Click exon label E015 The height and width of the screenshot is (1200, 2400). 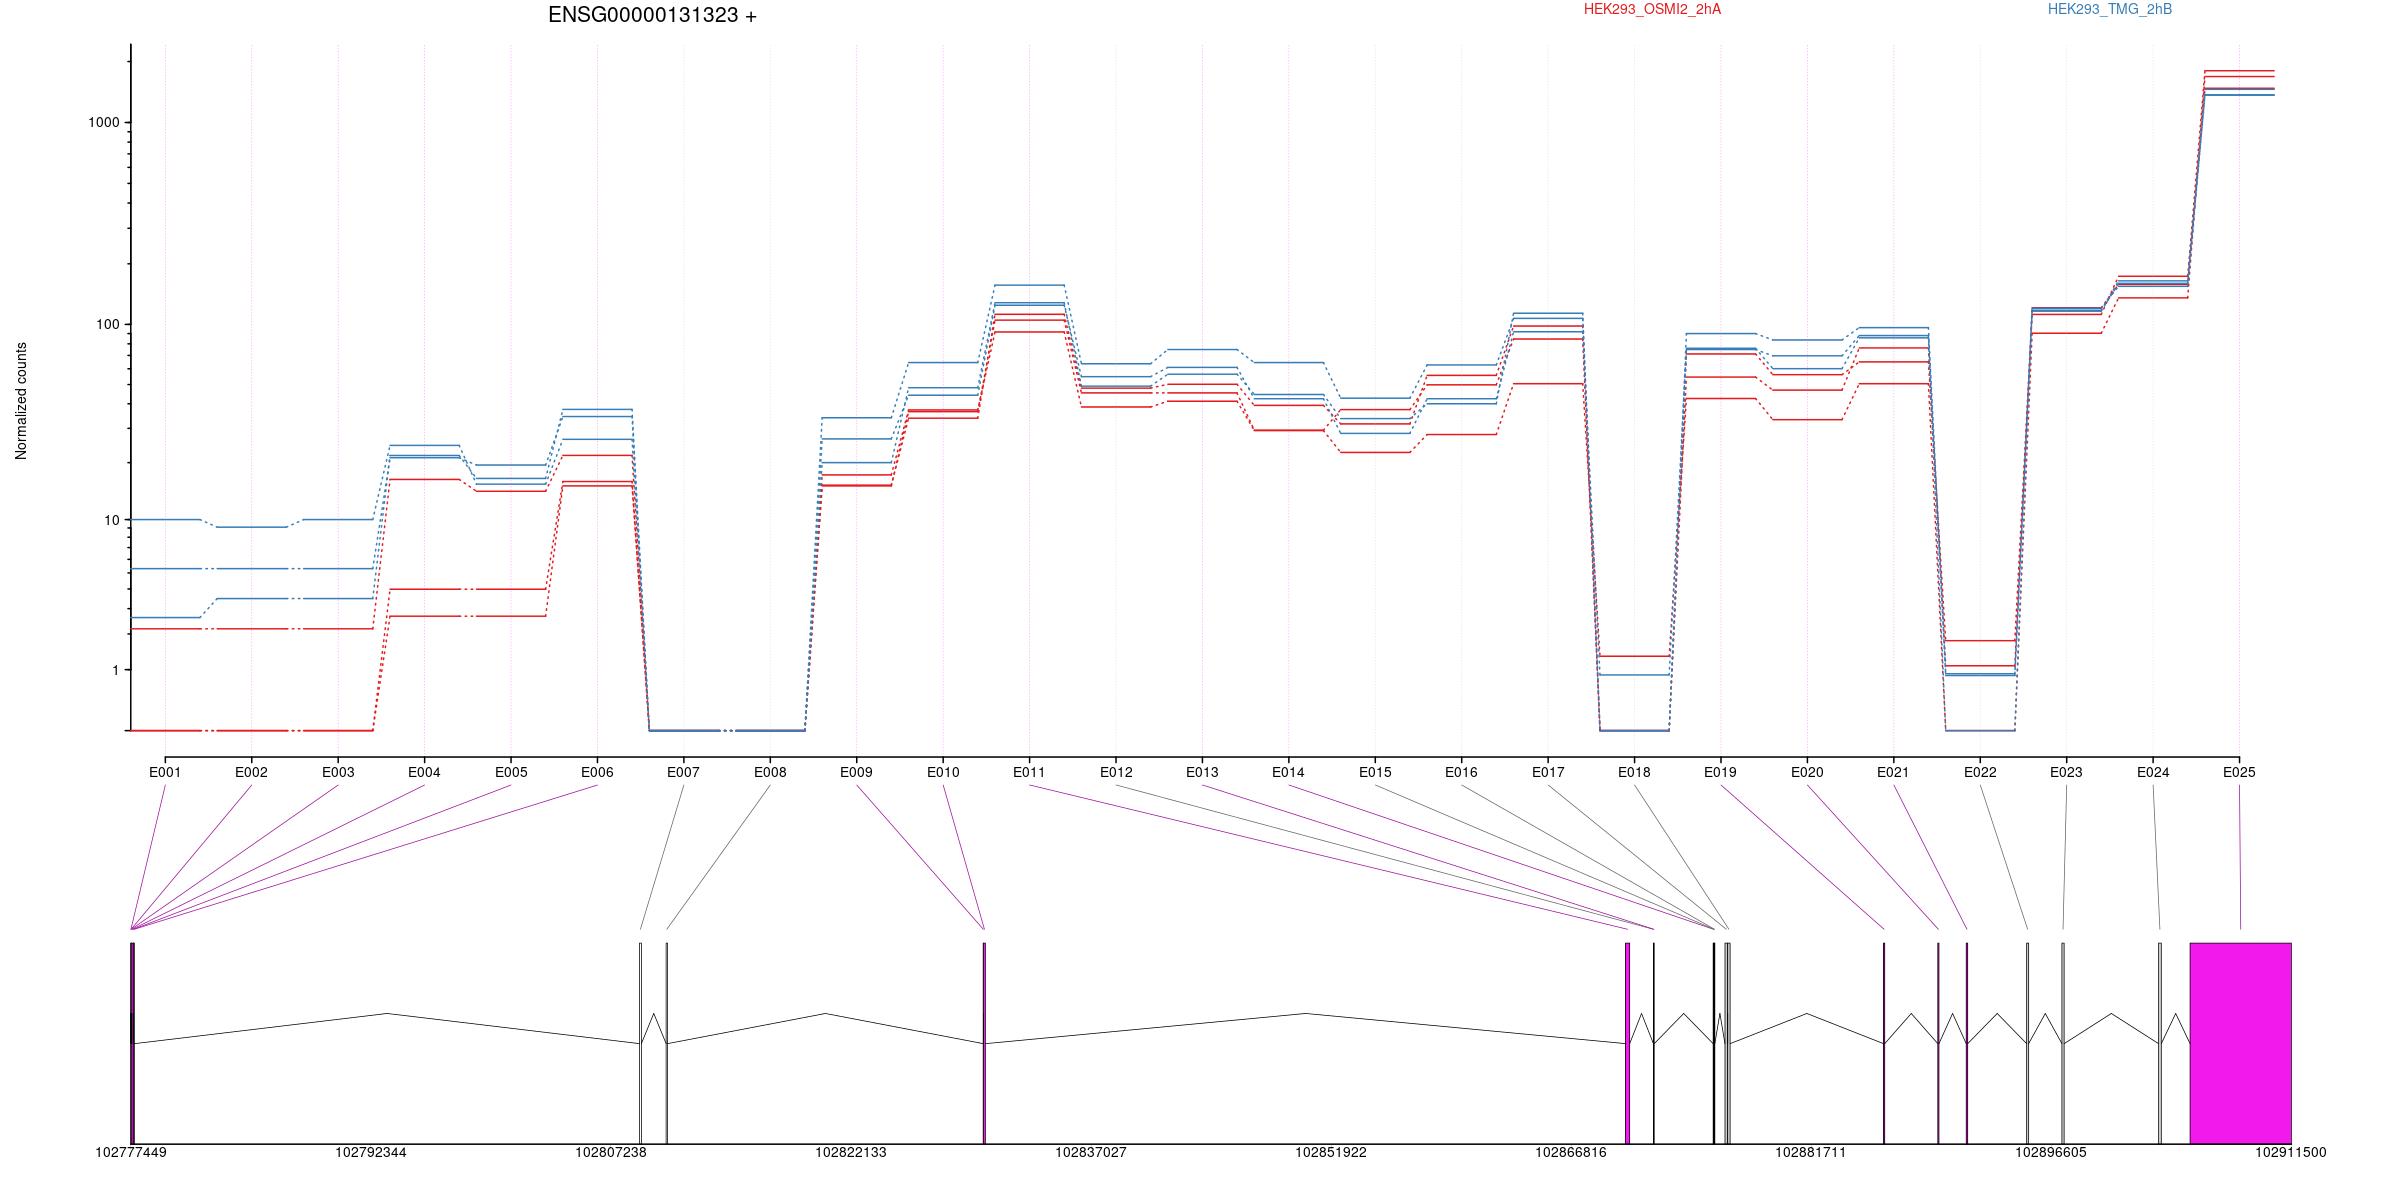pyautogui.click(x=1375, y=772)
